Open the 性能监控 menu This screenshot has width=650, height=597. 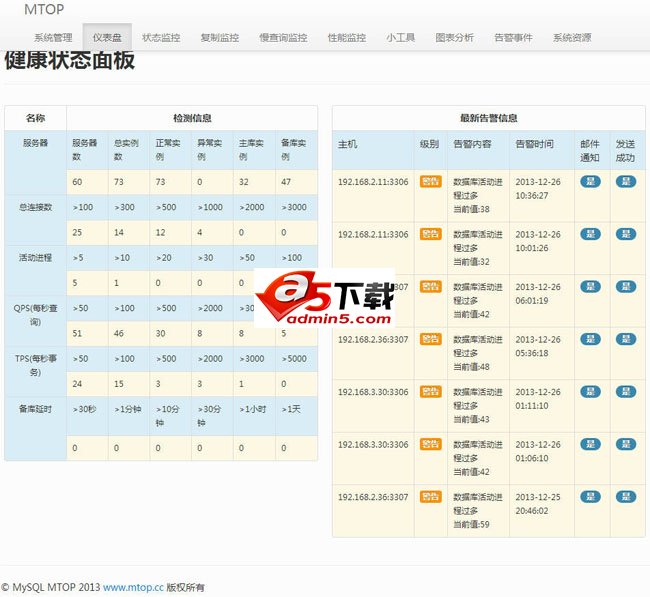347,38
